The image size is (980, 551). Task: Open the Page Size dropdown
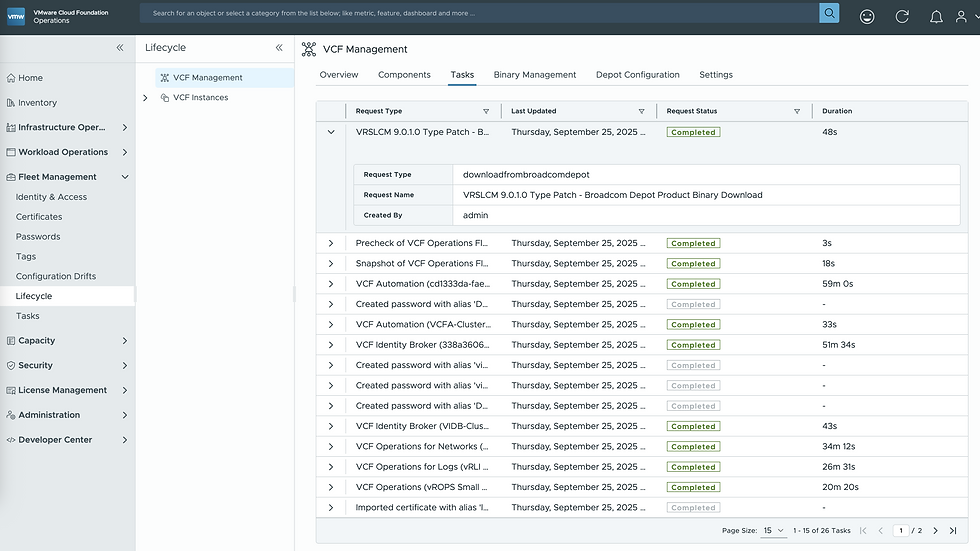coord(773,531)
